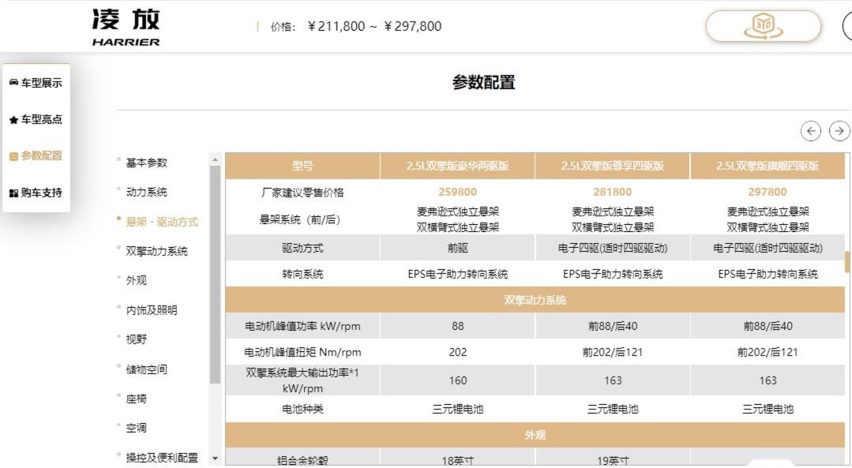Click the 前驱 cell

pos(458,248)
